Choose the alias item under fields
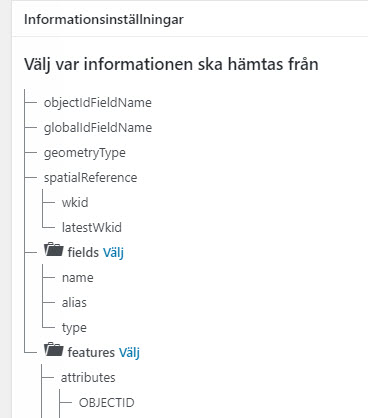The height and width of the screenshot is (418, 368). [x=74, y=303]
